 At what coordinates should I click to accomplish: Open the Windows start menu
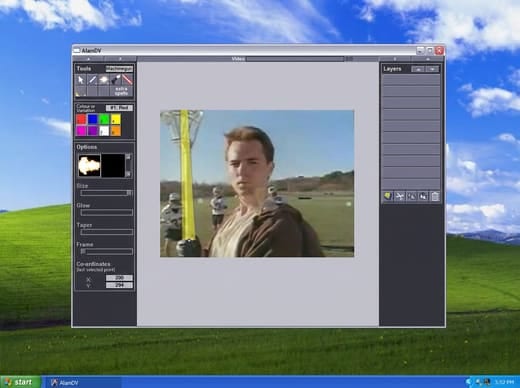coord(20,382)
